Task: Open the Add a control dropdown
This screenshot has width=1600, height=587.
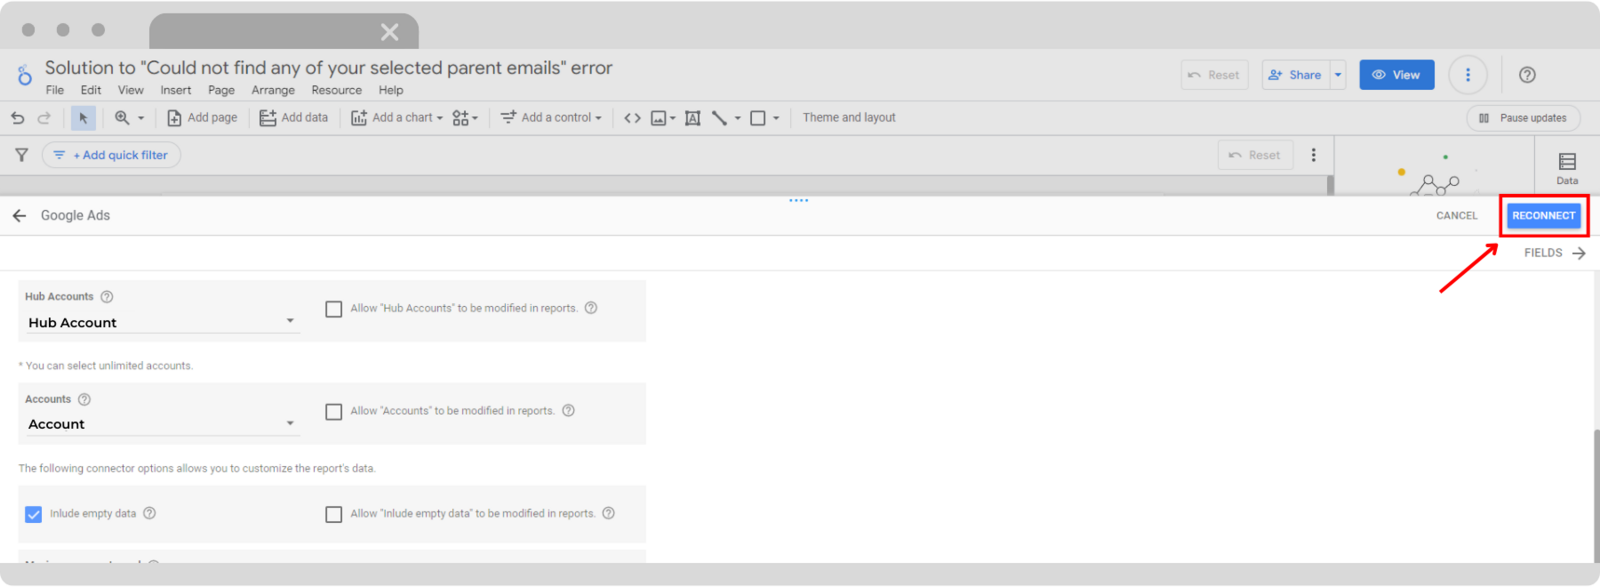Action: [551, 118]
